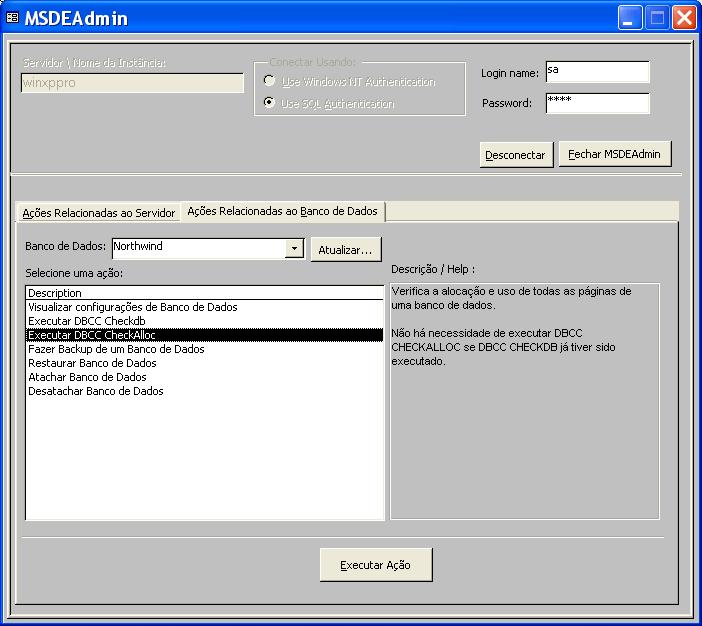Select Use Windows NT Authentication radio button
The width and height of the screenshot is (702, 626).
coord(268,81)
